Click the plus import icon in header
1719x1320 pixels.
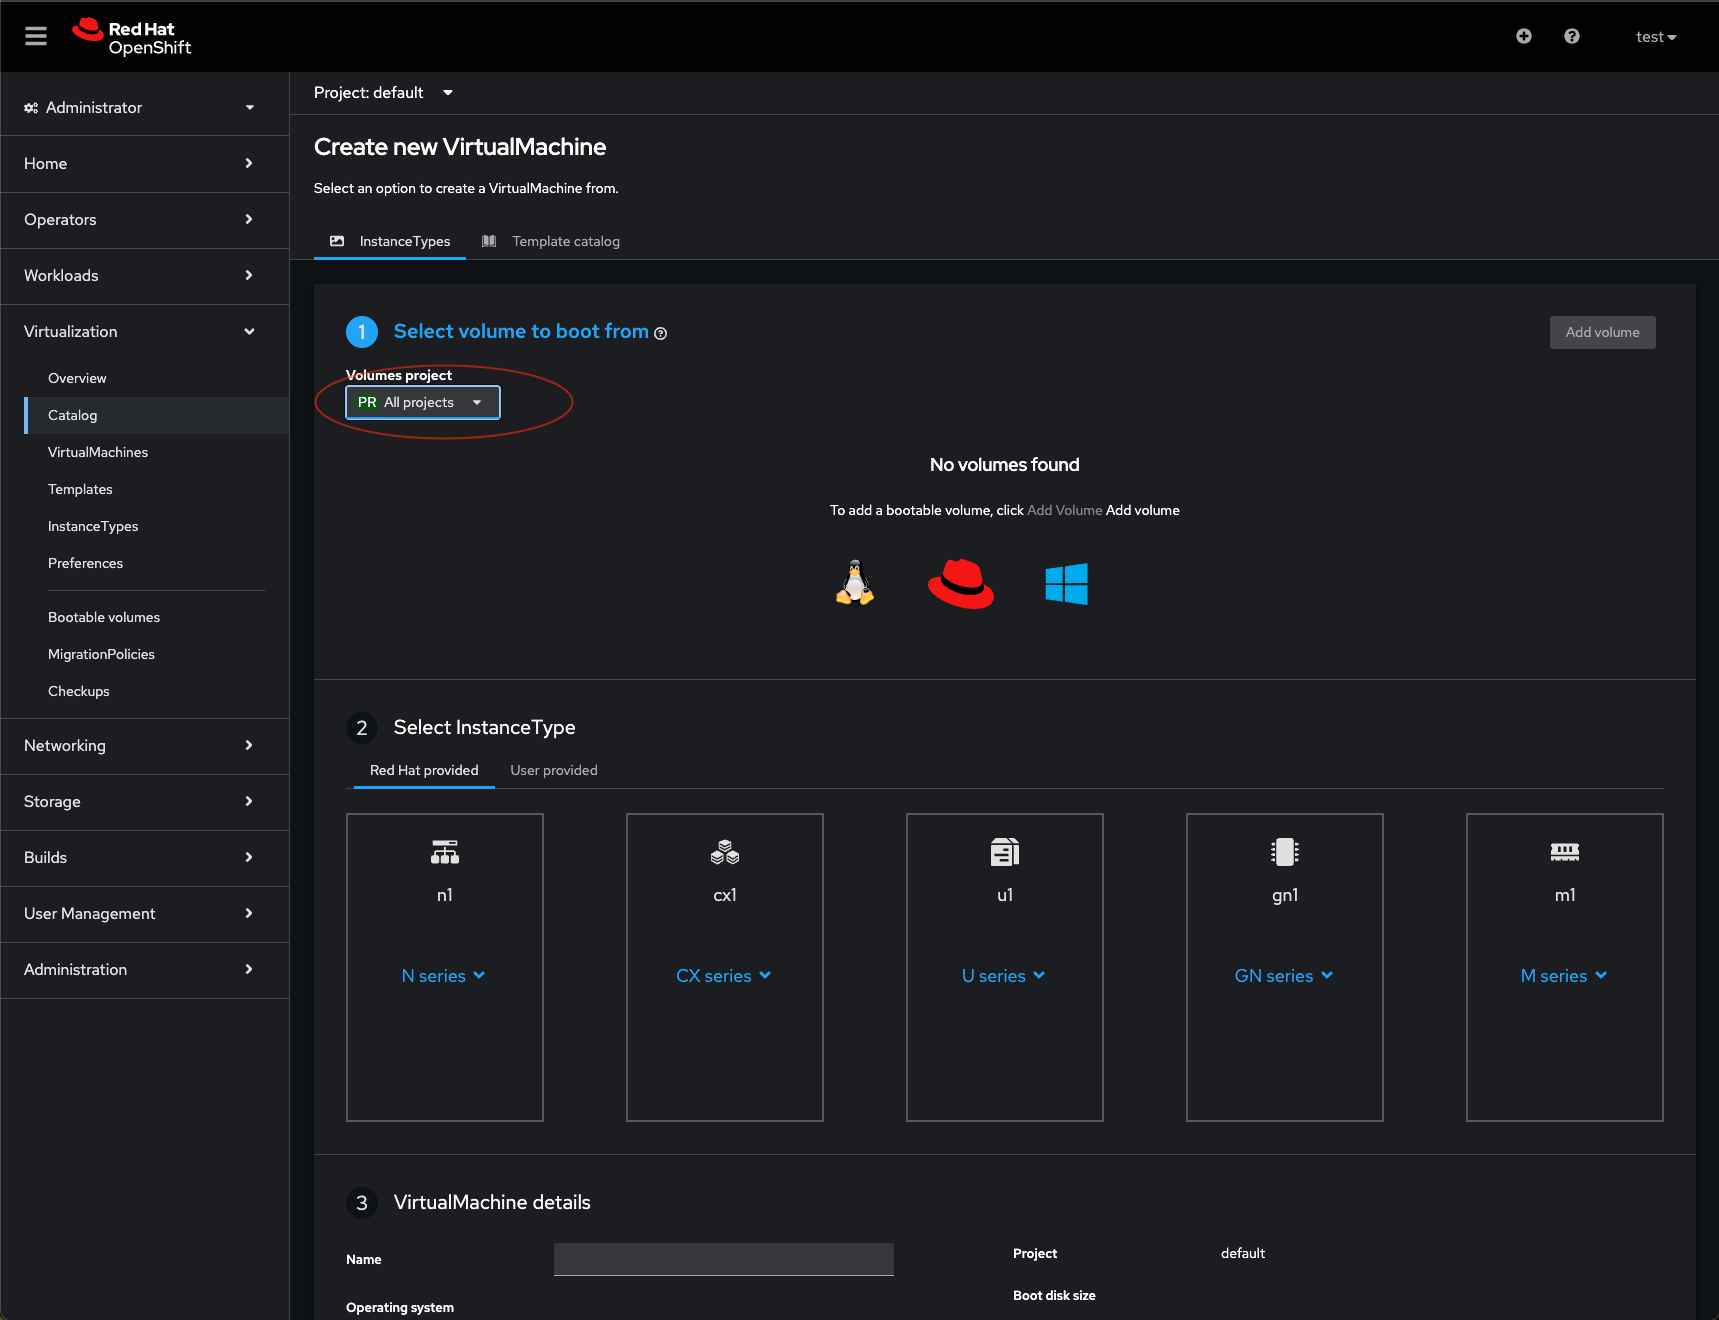click(1523, 37)
